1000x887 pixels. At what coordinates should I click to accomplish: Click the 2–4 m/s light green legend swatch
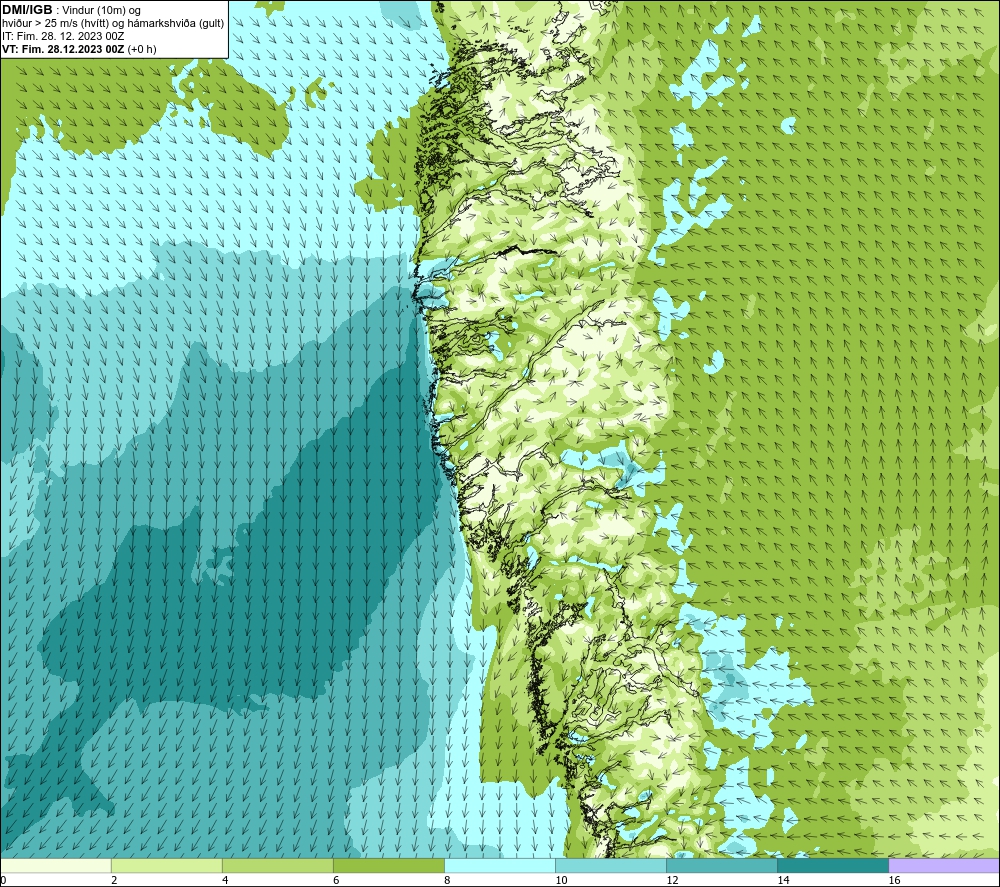[167, 865]
